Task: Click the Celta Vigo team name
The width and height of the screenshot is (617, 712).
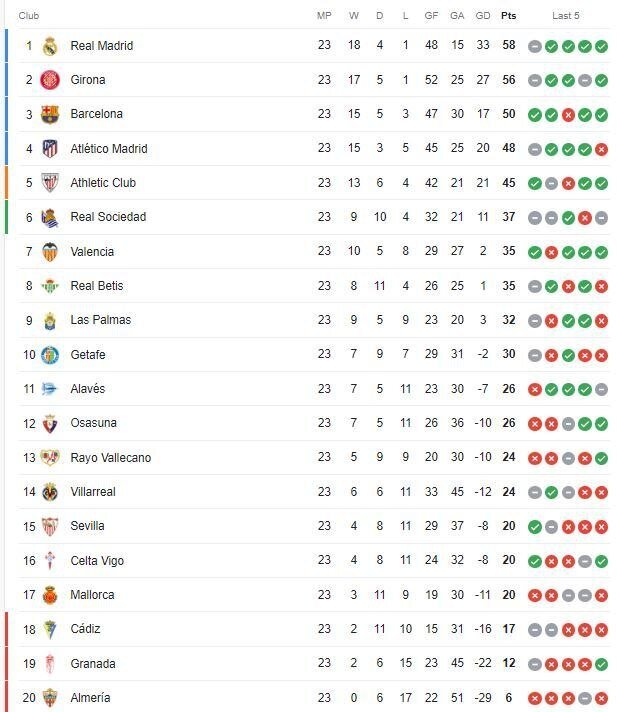Action: [x=97, y=561]
